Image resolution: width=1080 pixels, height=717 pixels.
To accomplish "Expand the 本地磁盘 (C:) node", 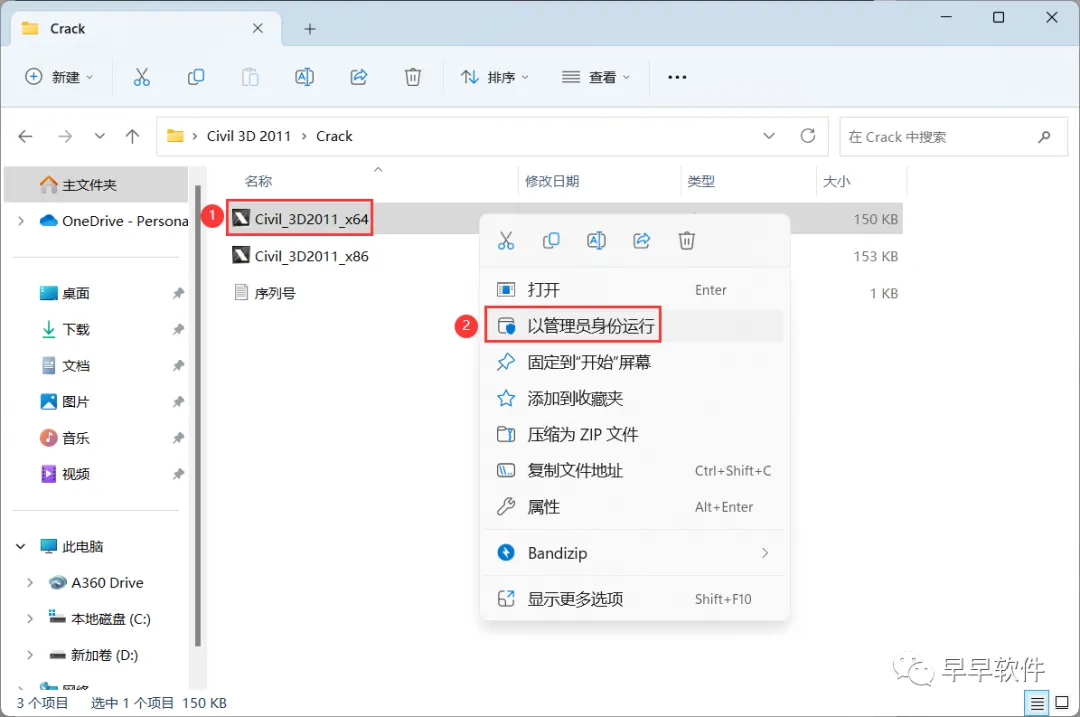I will pyautogui.click(x=30, y=619).
